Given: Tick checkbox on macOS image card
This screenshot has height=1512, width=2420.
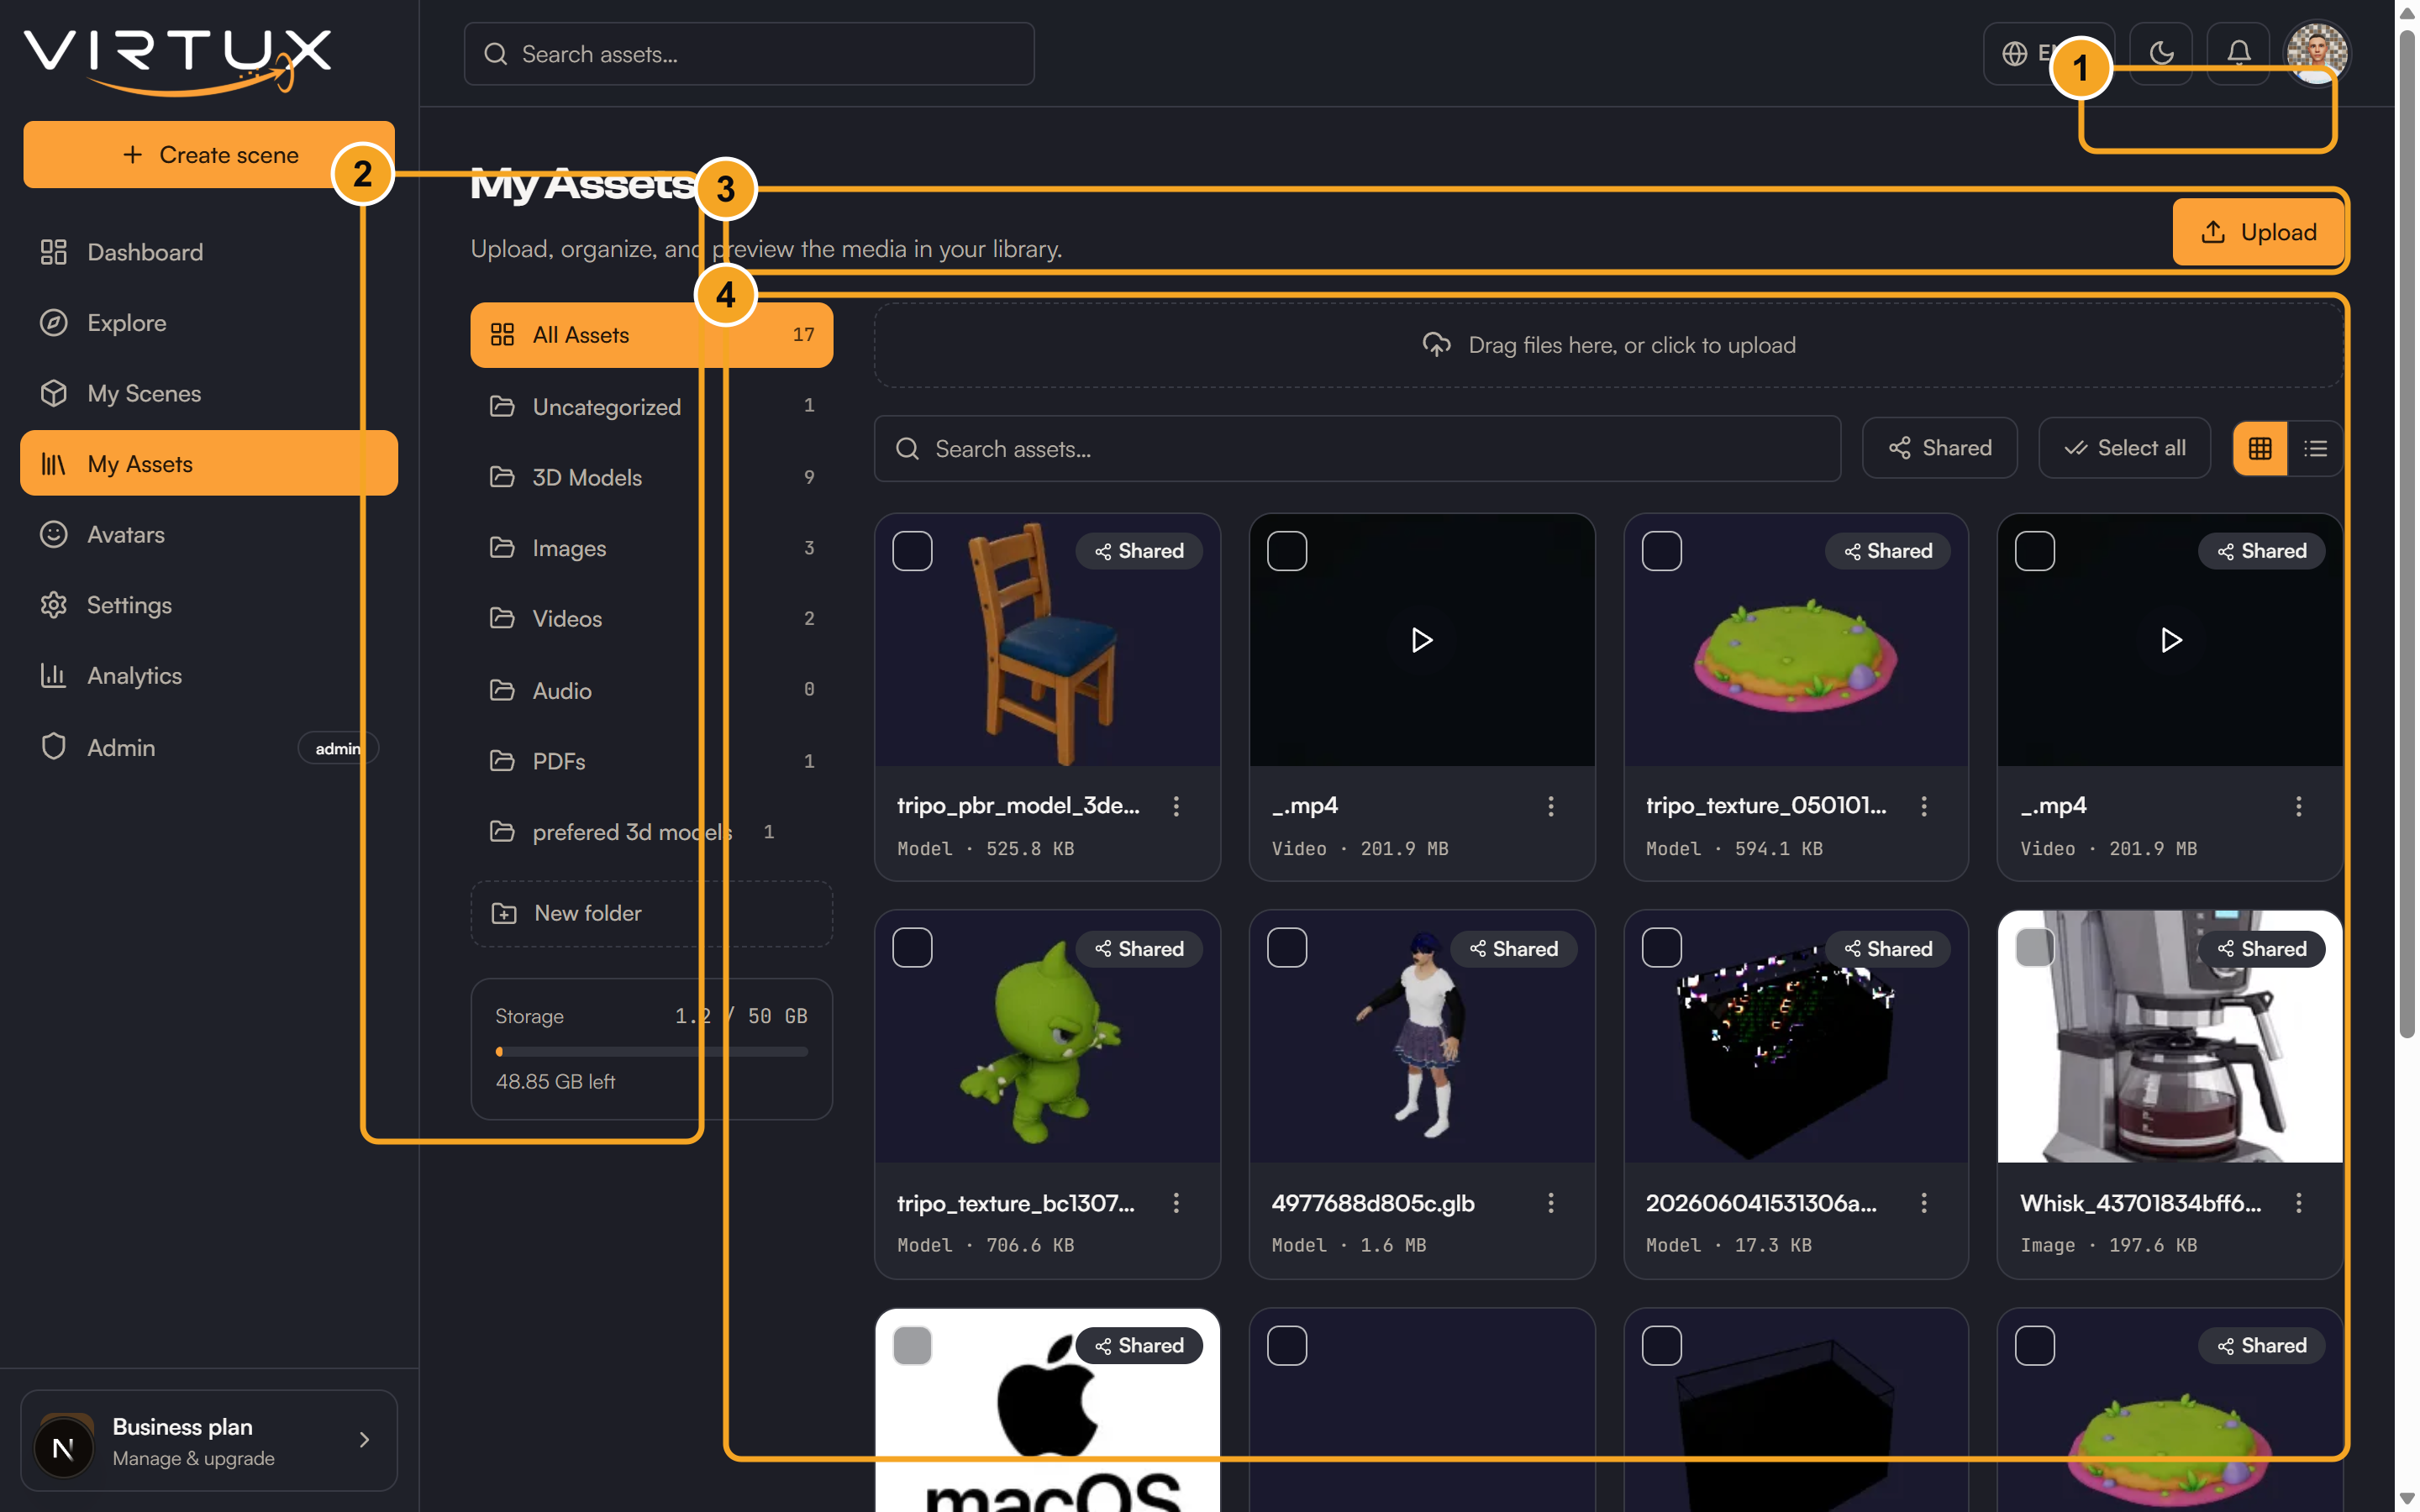Looking at the screenshot, I should click(x=912, y=1346).
